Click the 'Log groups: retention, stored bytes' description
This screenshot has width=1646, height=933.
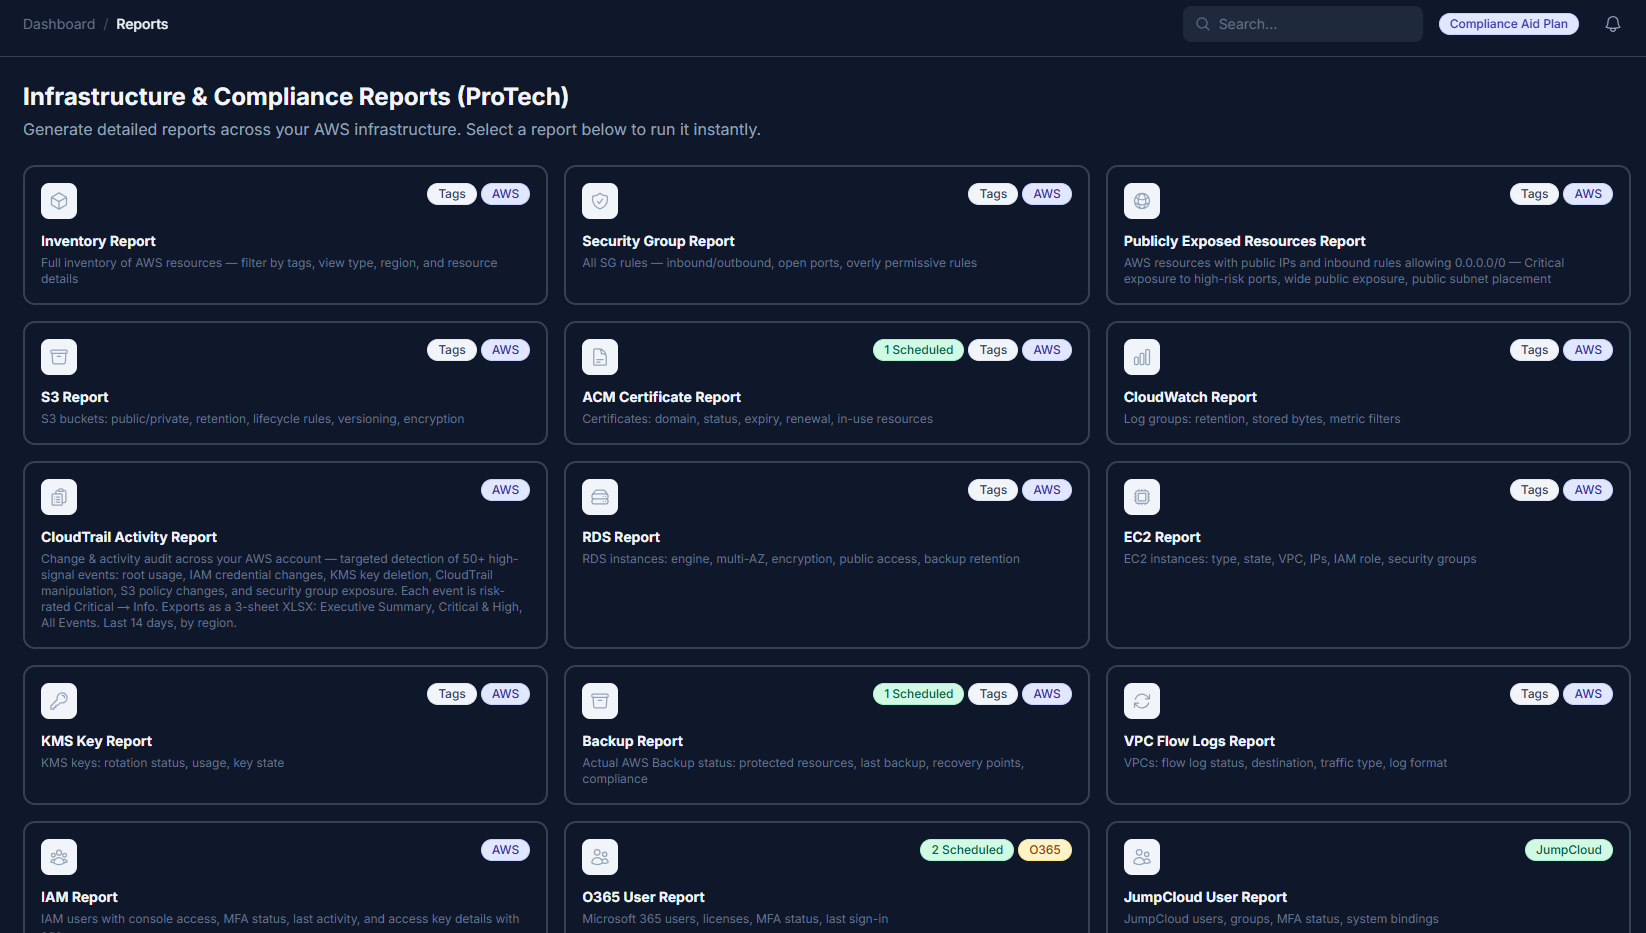click(1262, 419)
